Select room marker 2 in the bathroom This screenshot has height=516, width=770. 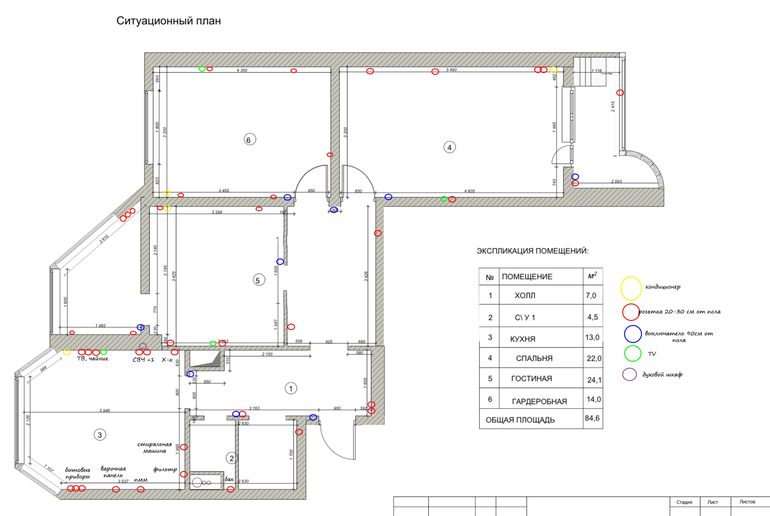[231, 458]
